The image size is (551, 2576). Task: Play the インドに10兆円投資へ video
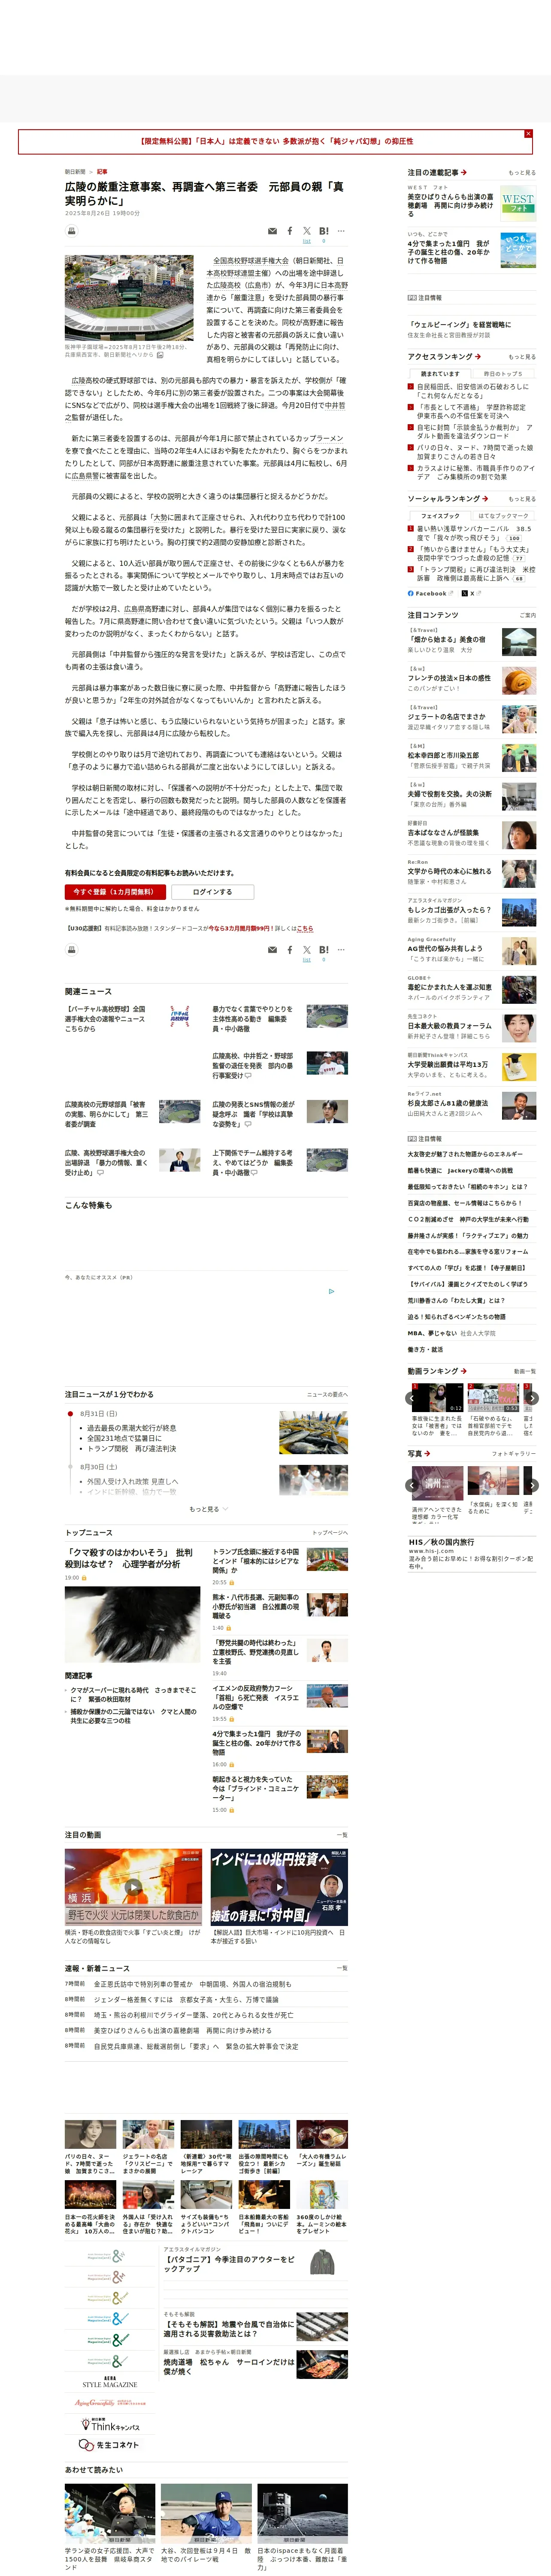point(279,1887)
